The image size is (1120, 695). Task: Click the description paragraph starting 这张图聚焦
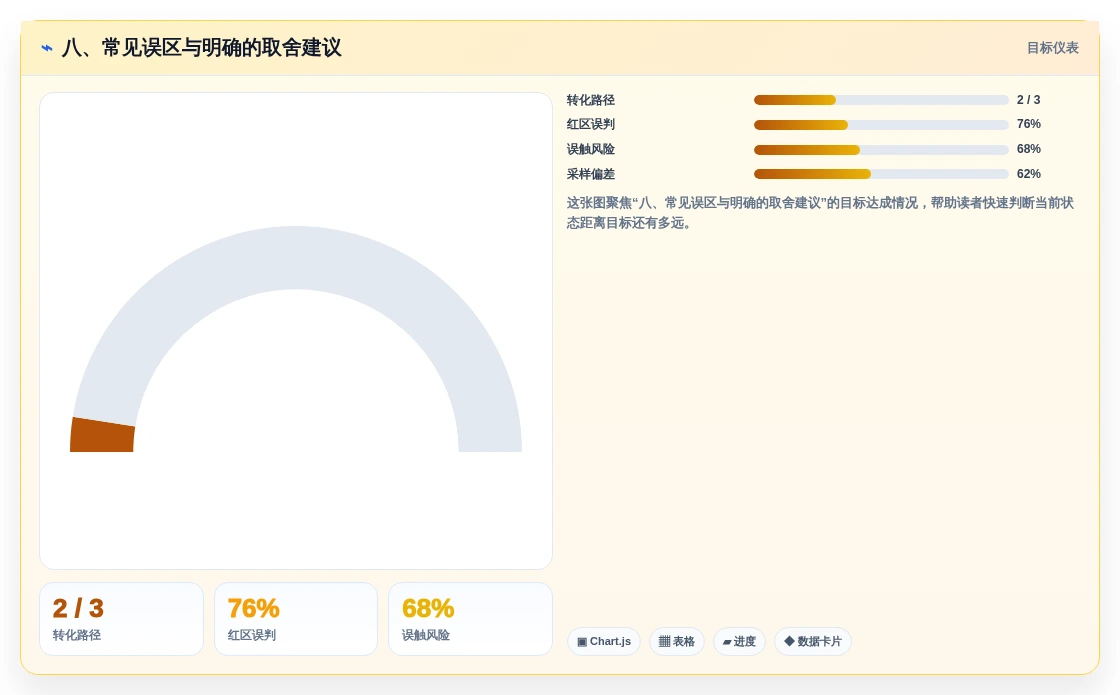pyautogui.click(x=820, y=213)
